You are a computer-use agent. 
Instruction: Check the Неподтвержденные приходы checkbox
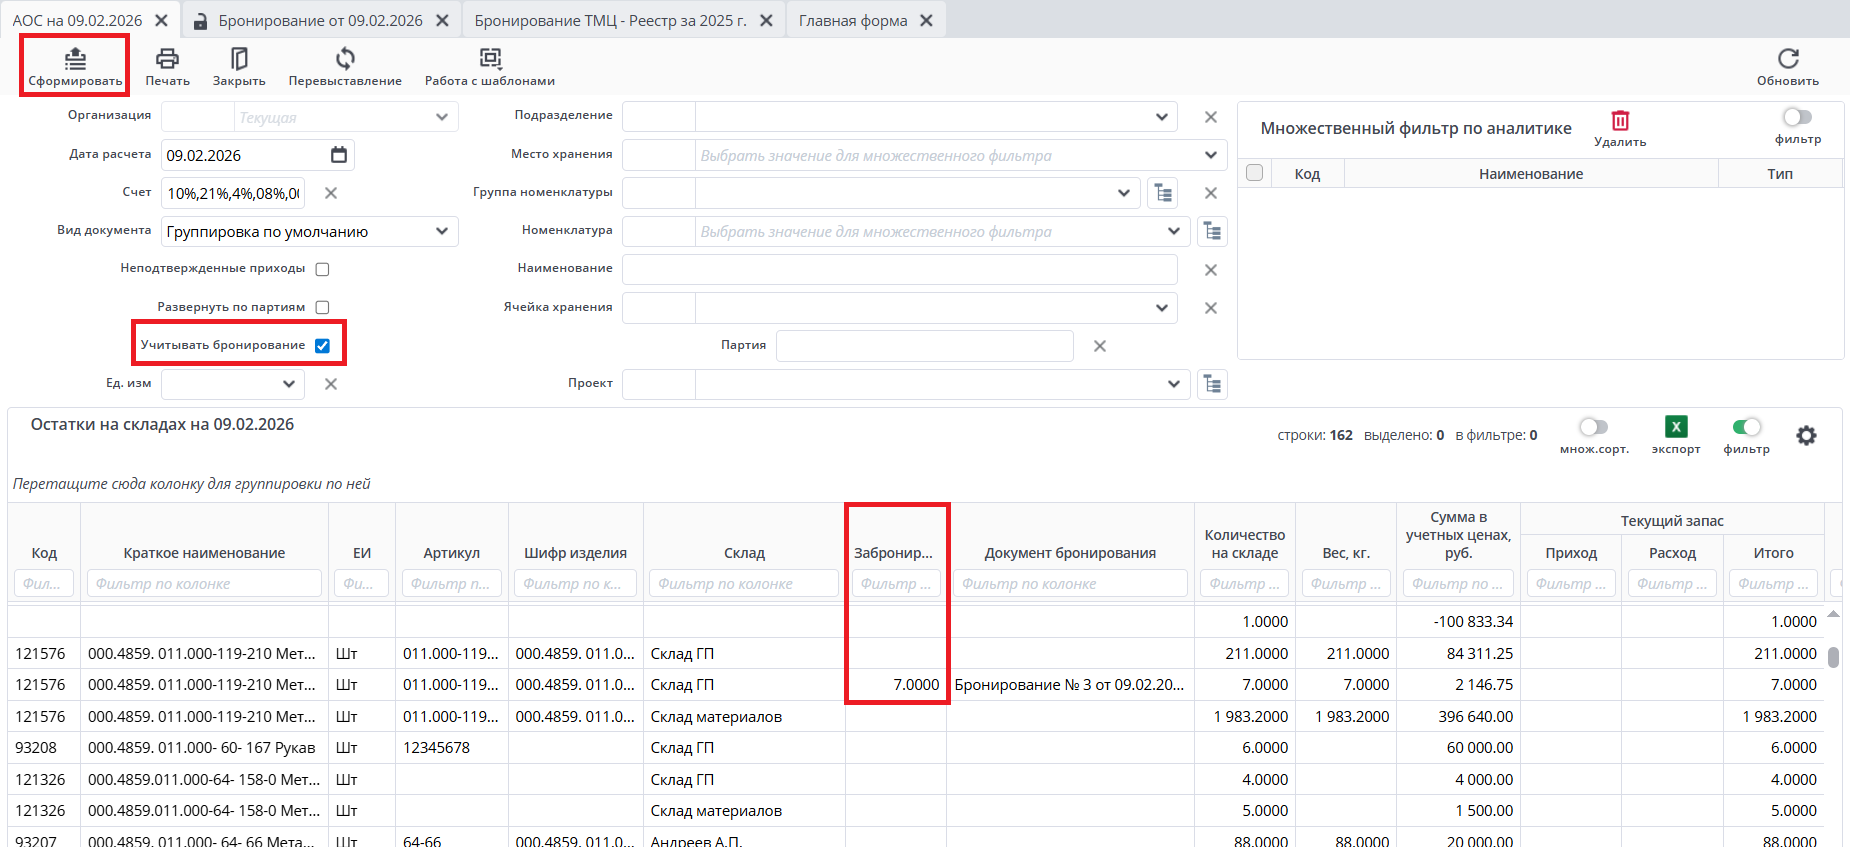coord(322,269)
